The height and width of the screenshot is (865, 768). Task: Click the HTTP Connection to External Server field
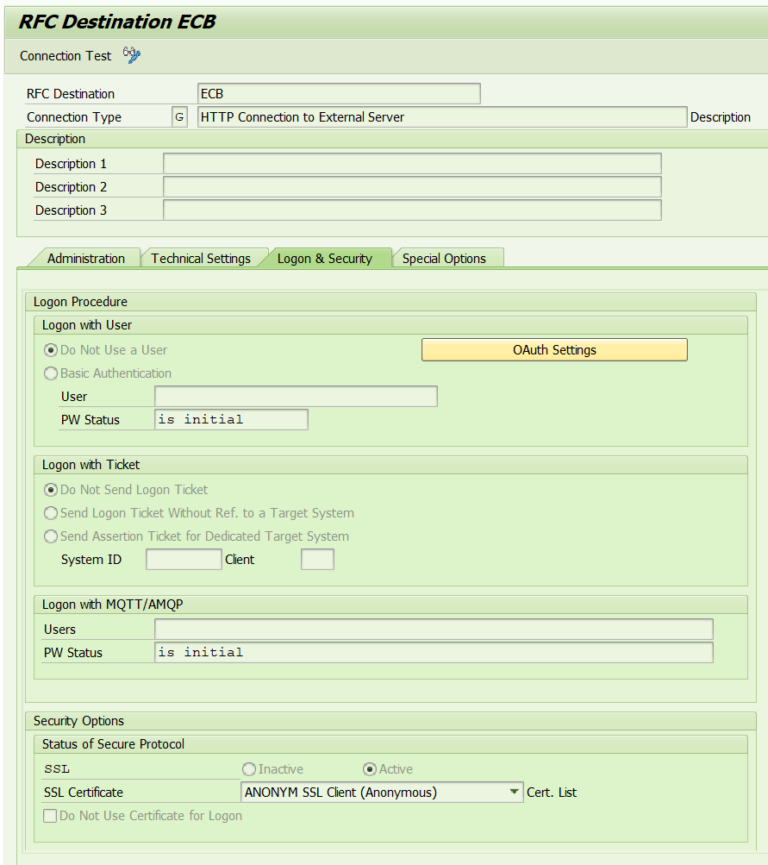pos(442,117)
